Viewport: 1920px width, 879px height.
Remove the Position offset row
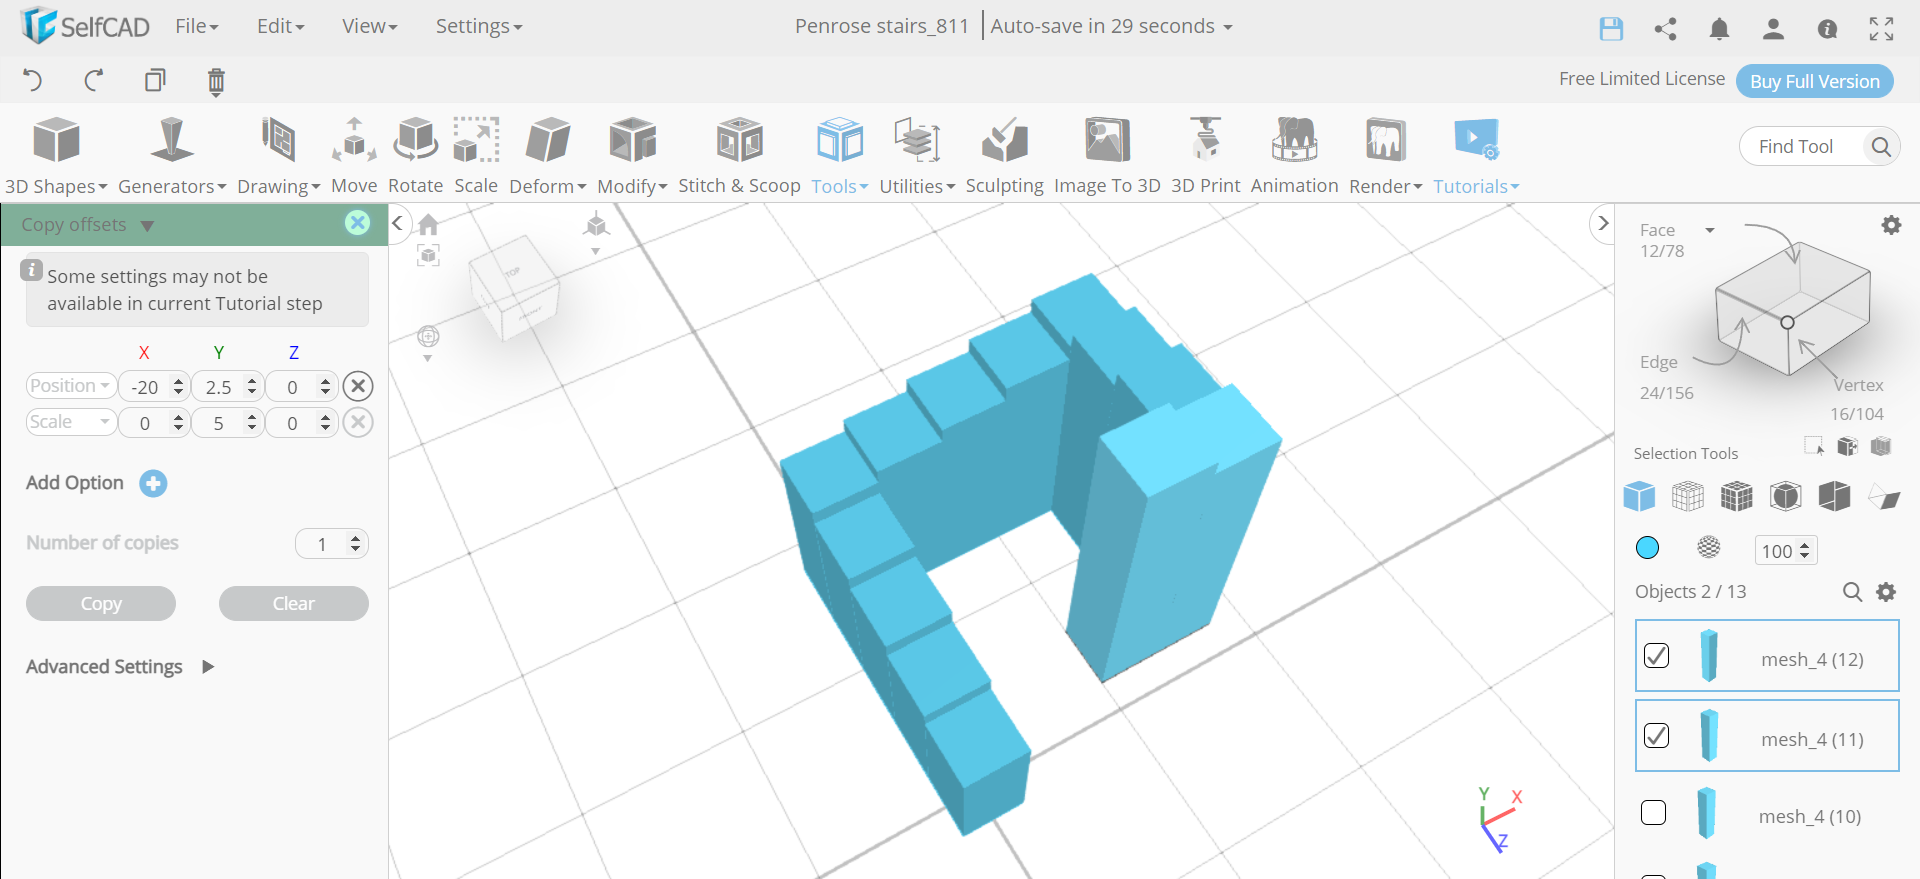pyautogui.click(x=358, y=386)
